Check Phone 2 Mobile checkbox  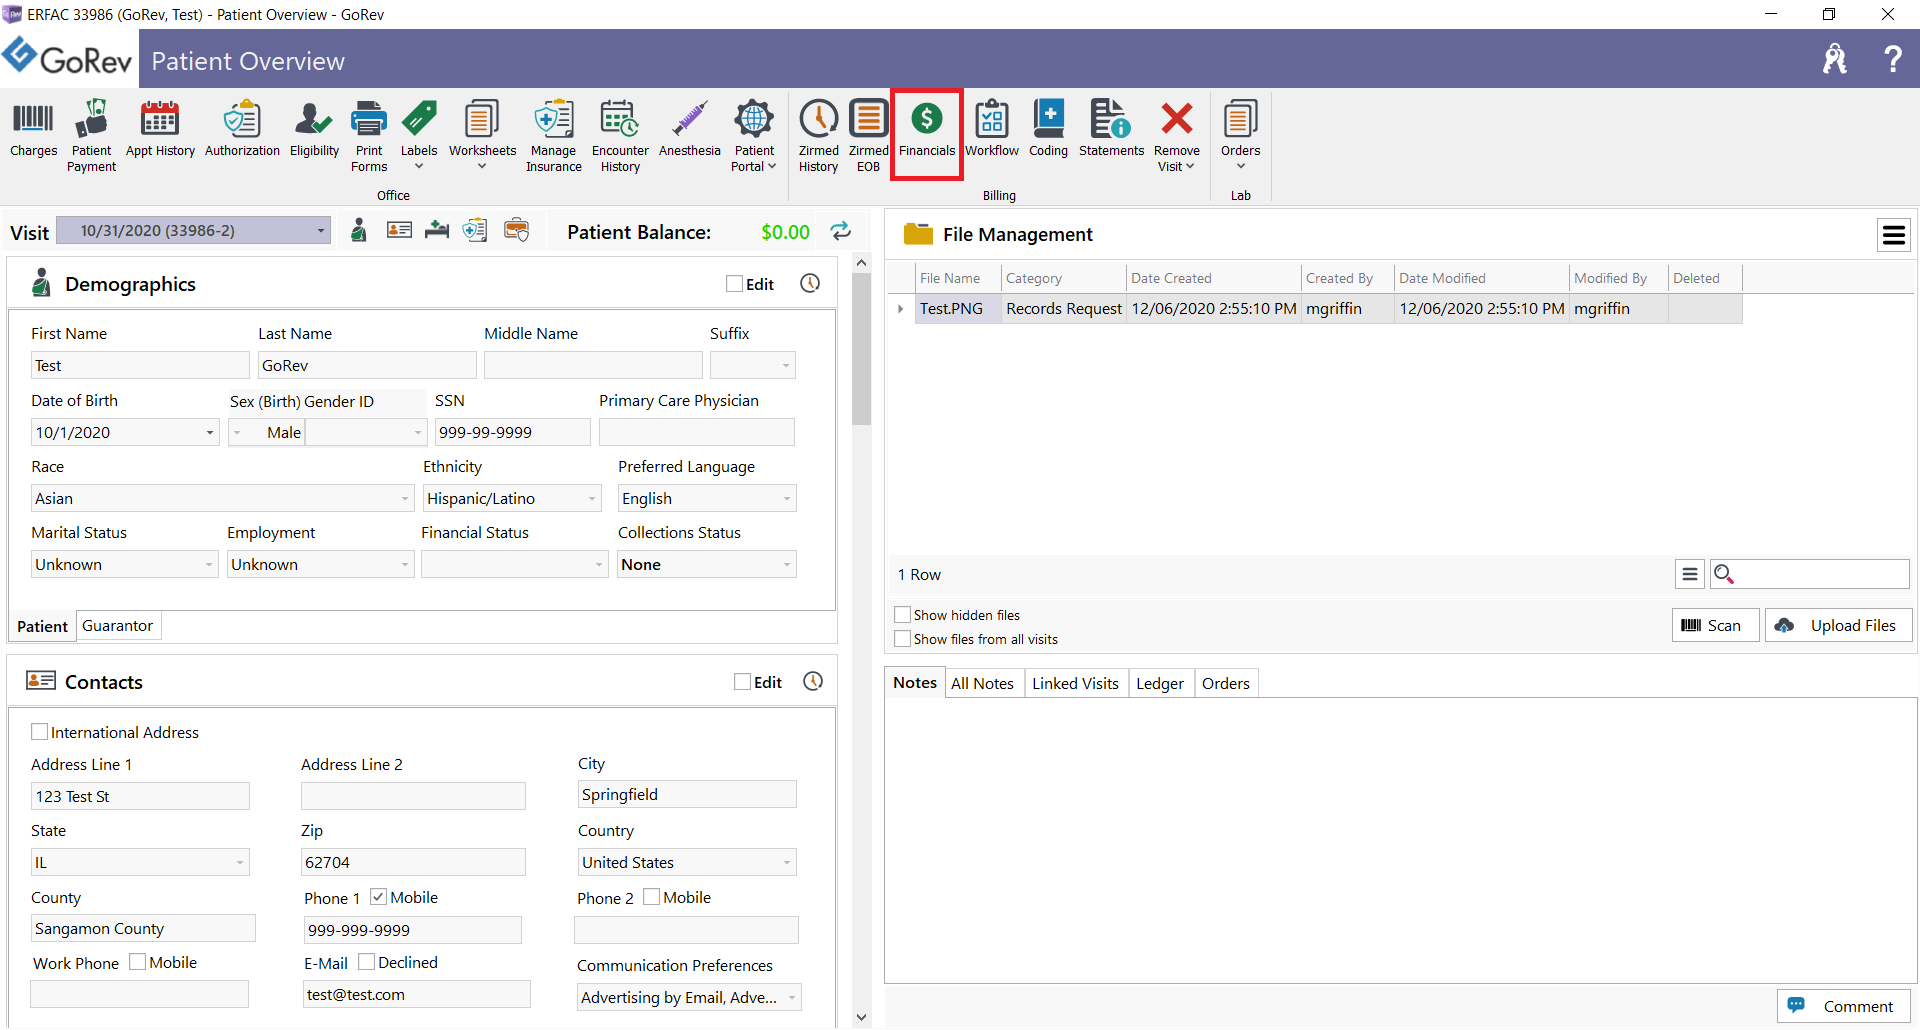(651, 897)
